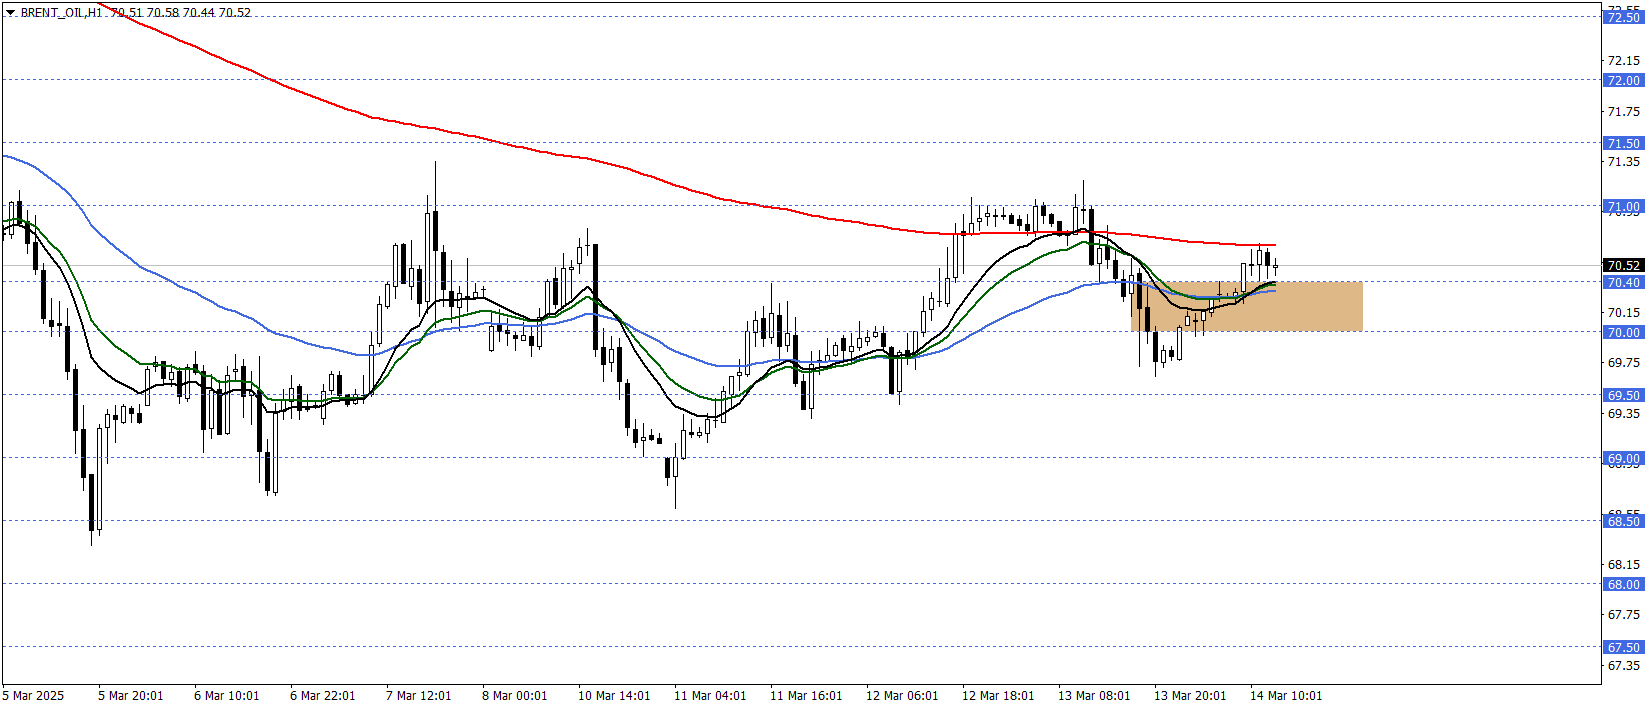Screen dimensions: 1651x708
Task: Click the 8 Mar 00:01 time label
Action: pos(514,696)
